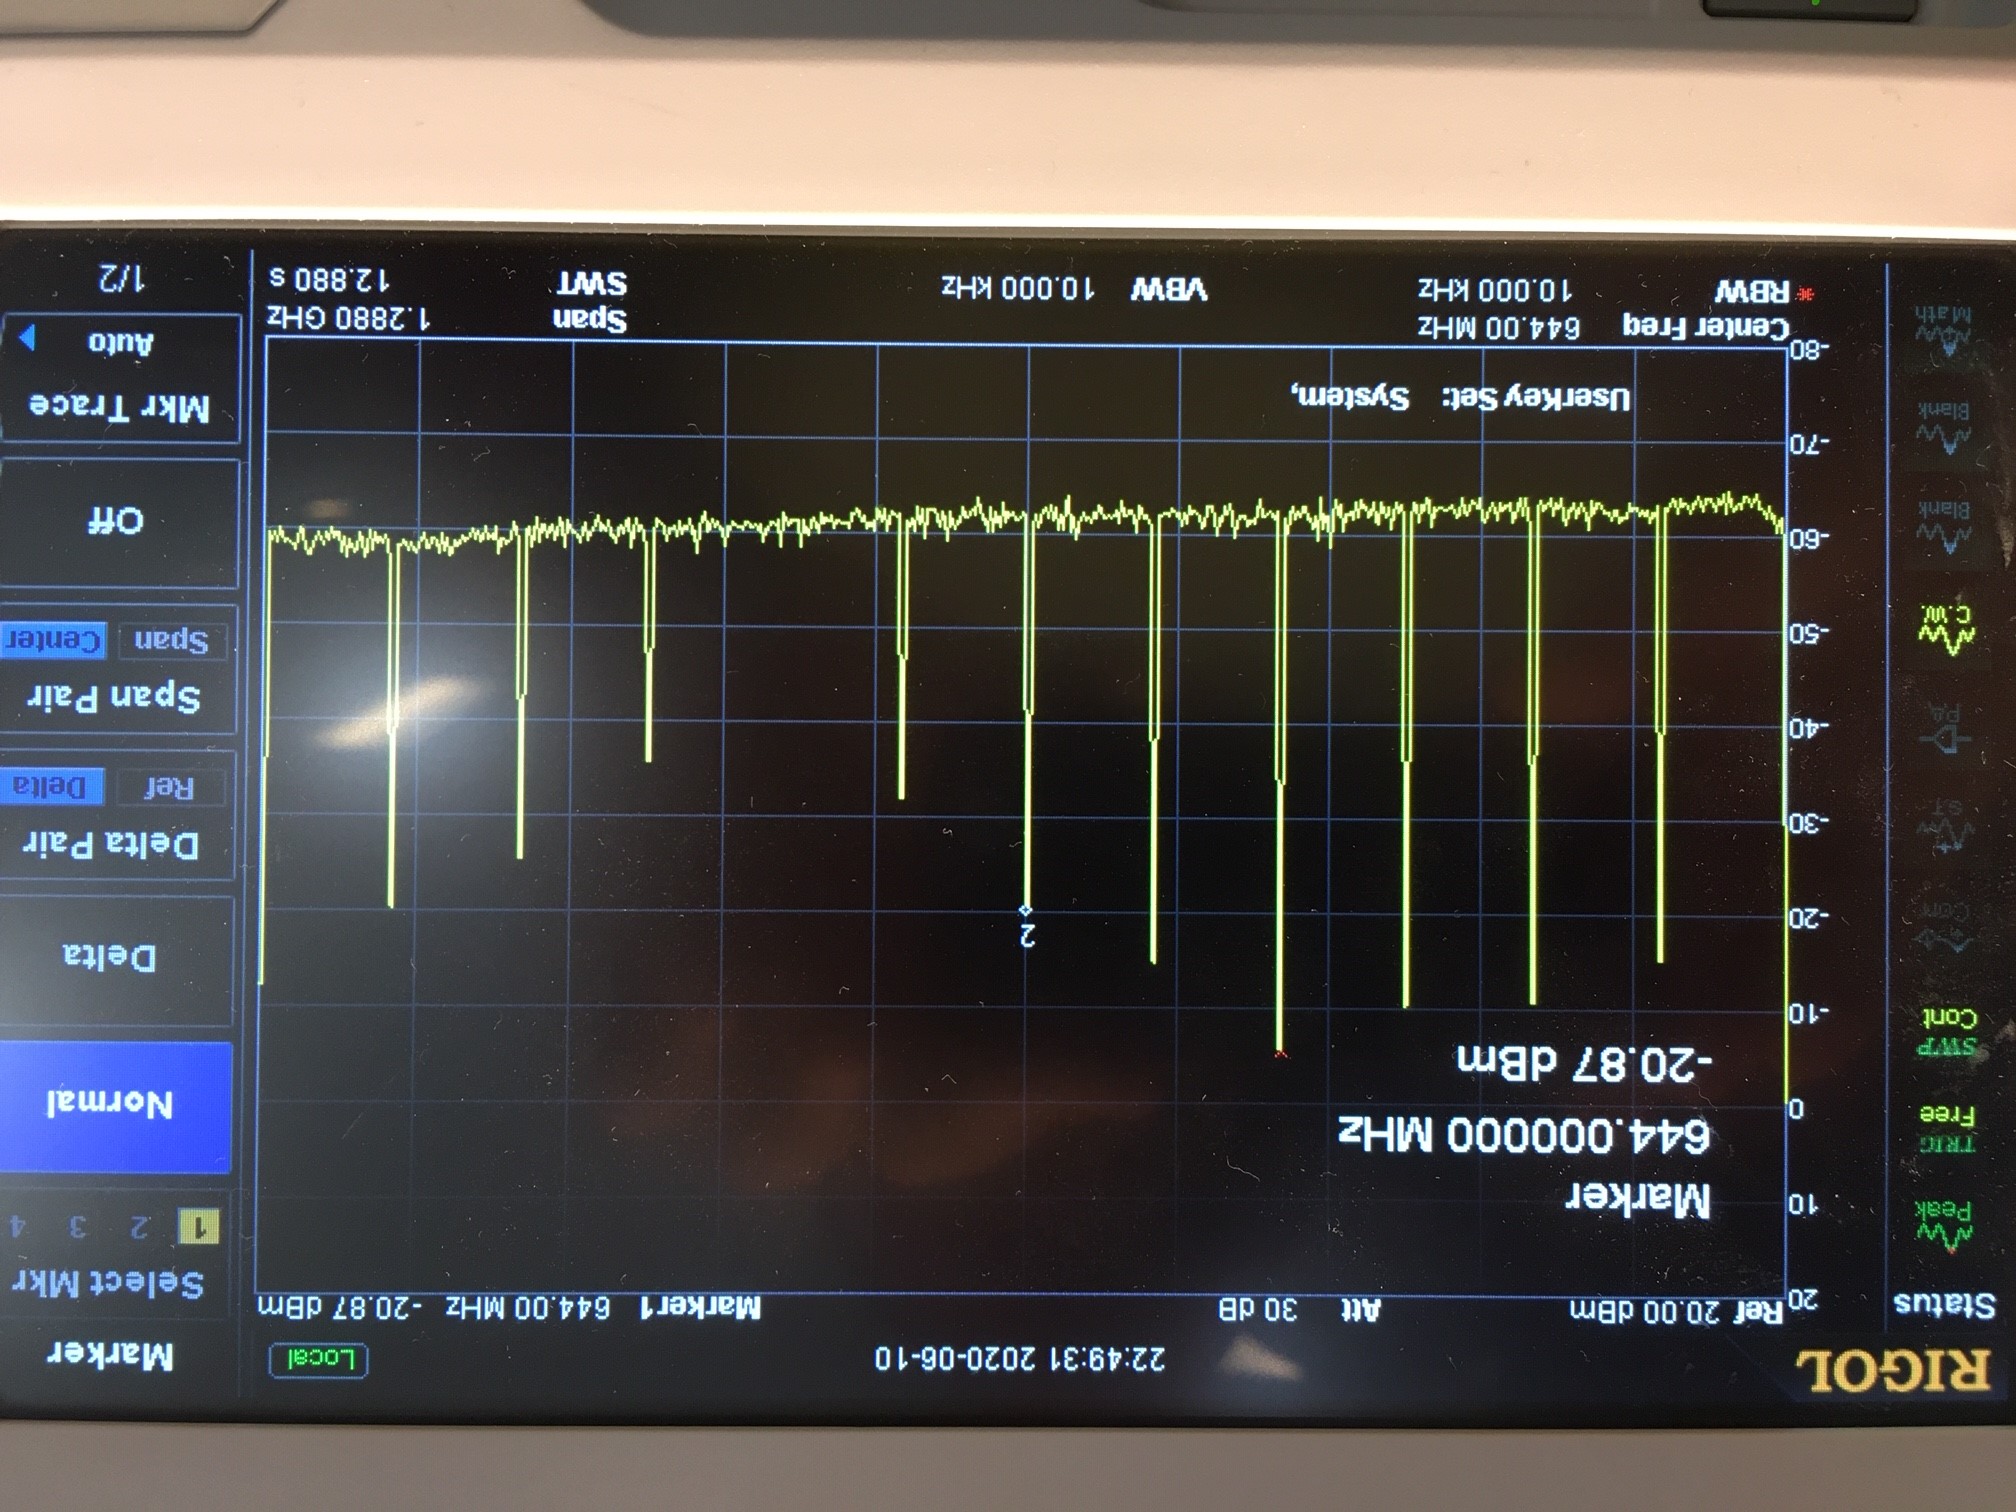Click the Math trace status icon
This screenshot has width=2016, height=1512.
click(1943, 332)
